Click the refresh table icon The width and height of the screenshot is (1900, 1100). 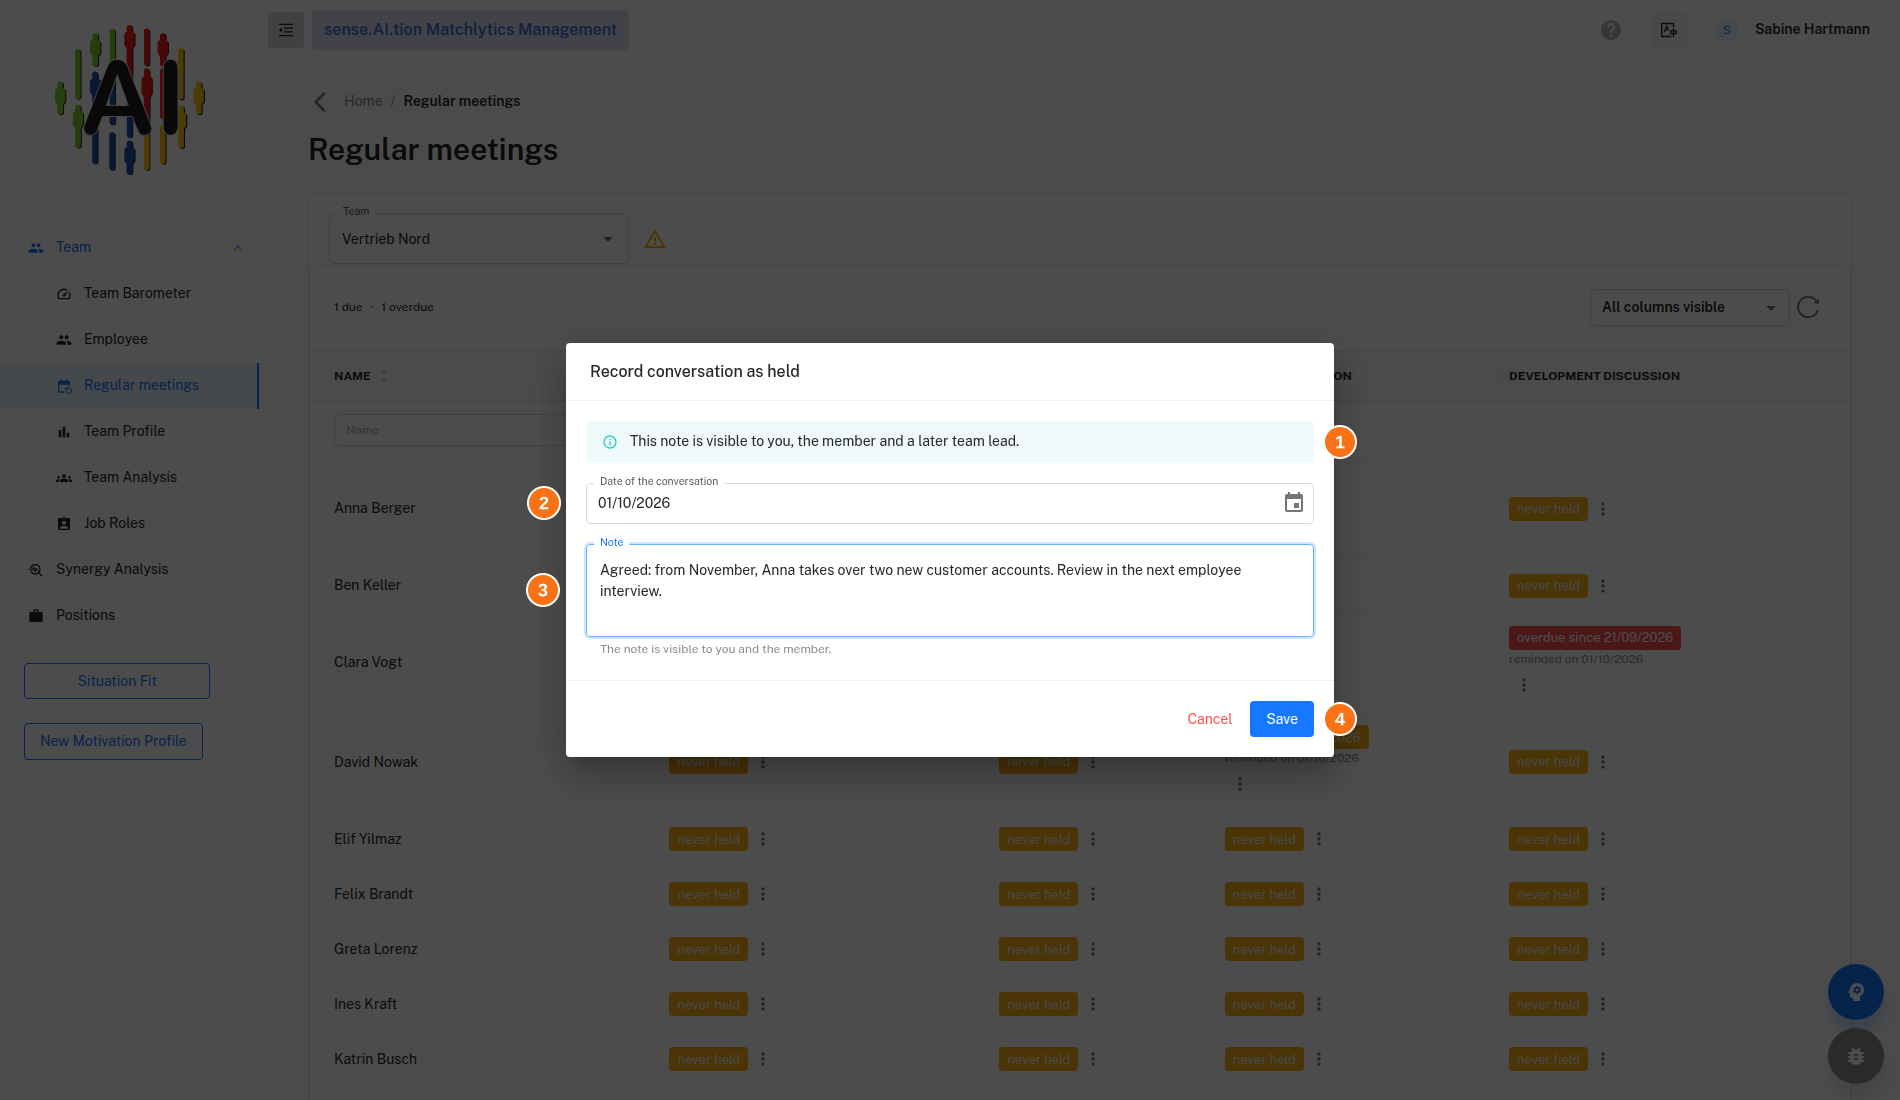1808,307
